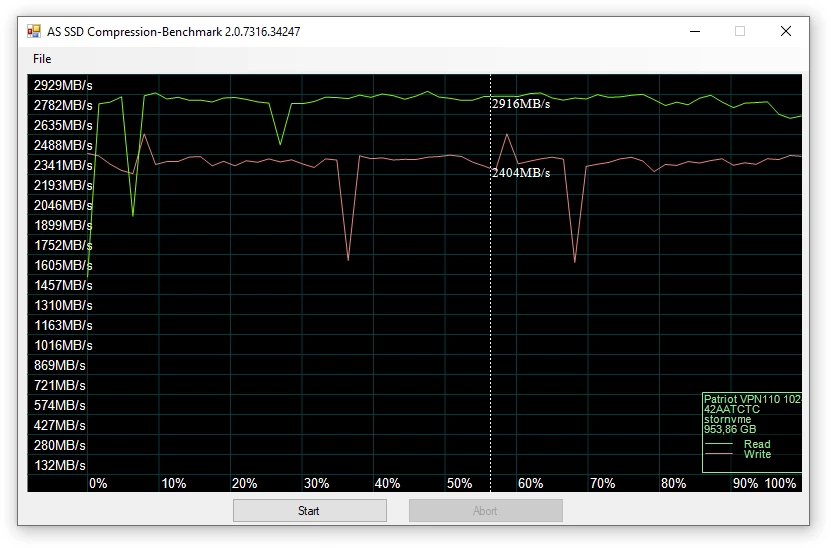Select the 1457MB/s axis label

tap(63, 285)
